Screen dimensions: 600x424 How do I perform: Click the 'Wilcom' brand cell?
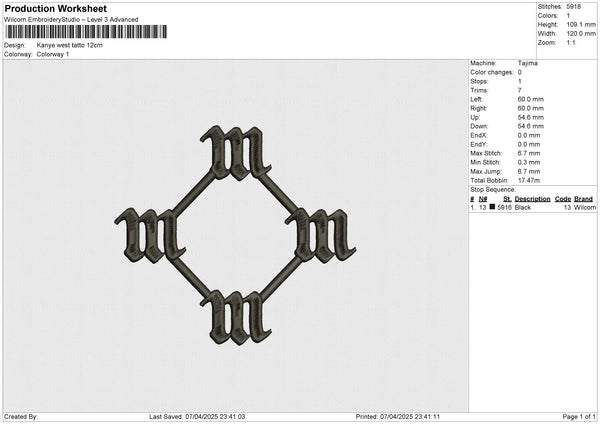(x=585, y=207)
